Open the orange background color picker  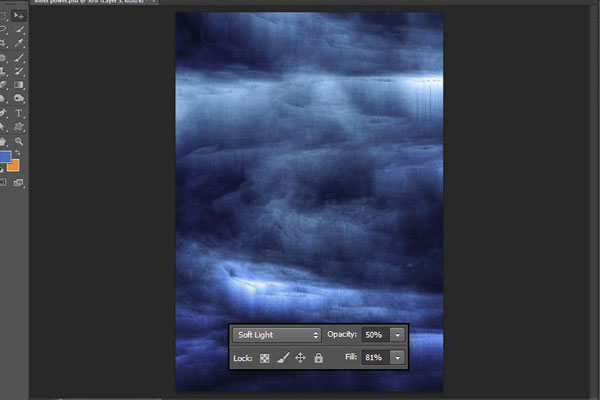tap(13, 165)
